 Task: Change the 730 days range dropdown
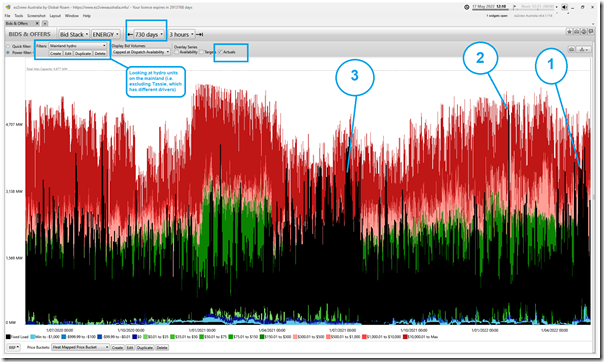click(x=149, y=34)
